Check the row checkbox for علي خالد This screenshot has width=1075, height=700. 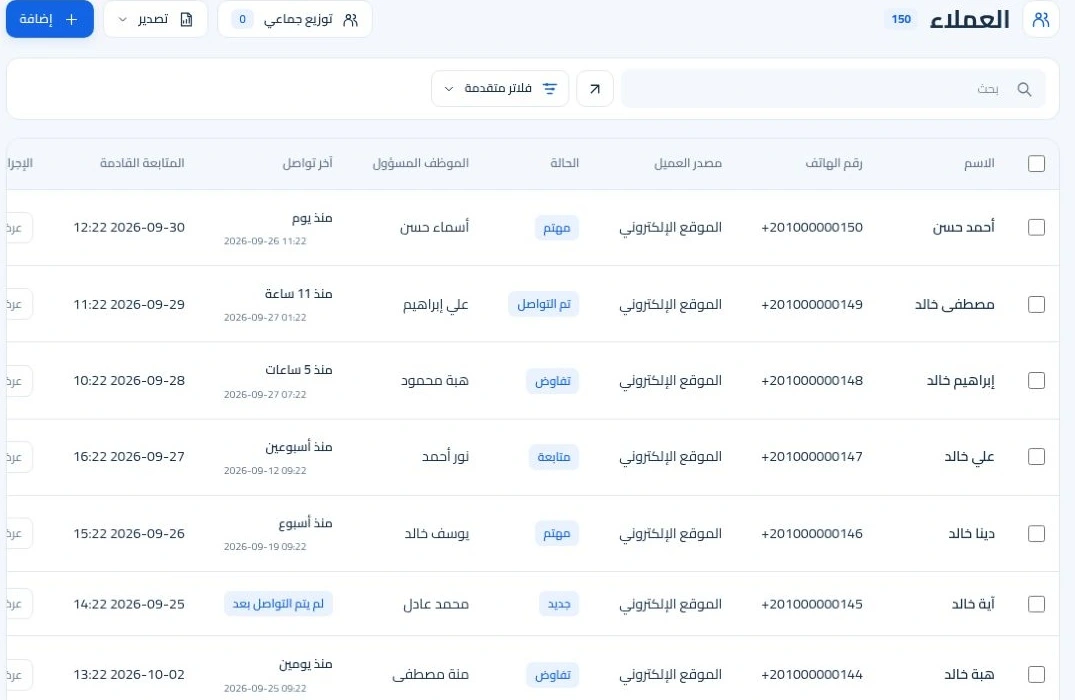click(x=1036, y=457)
